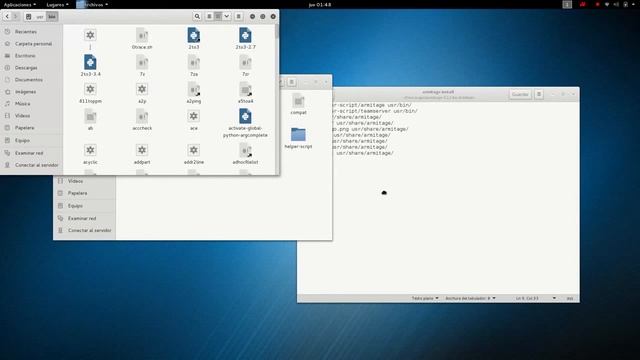
Task: Open Anchura del tabulador dropdown
Action: pos(470,298)
